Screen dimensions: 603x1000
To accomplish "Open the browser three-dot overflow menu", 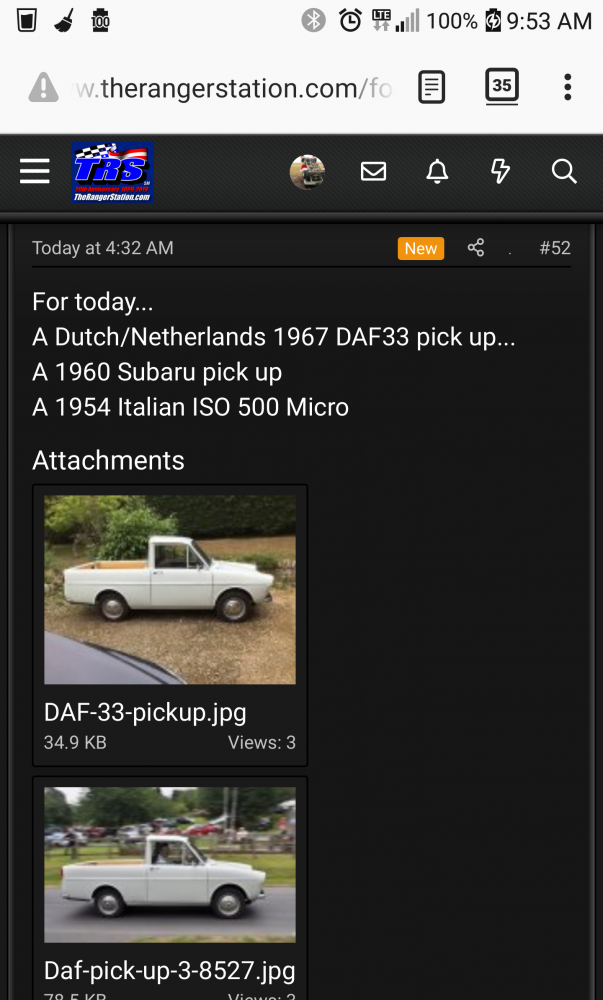I will click(x=567, y=88).
